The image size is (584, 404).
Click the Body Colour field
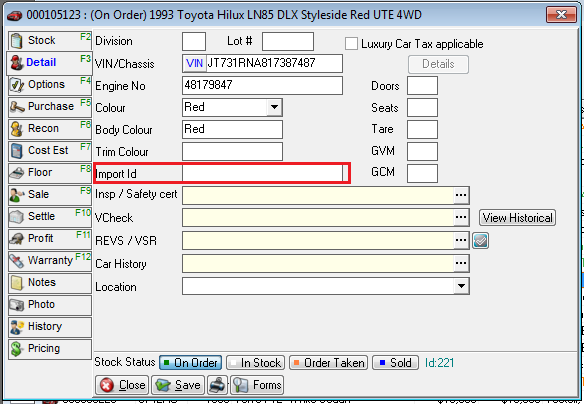point(232,129)
